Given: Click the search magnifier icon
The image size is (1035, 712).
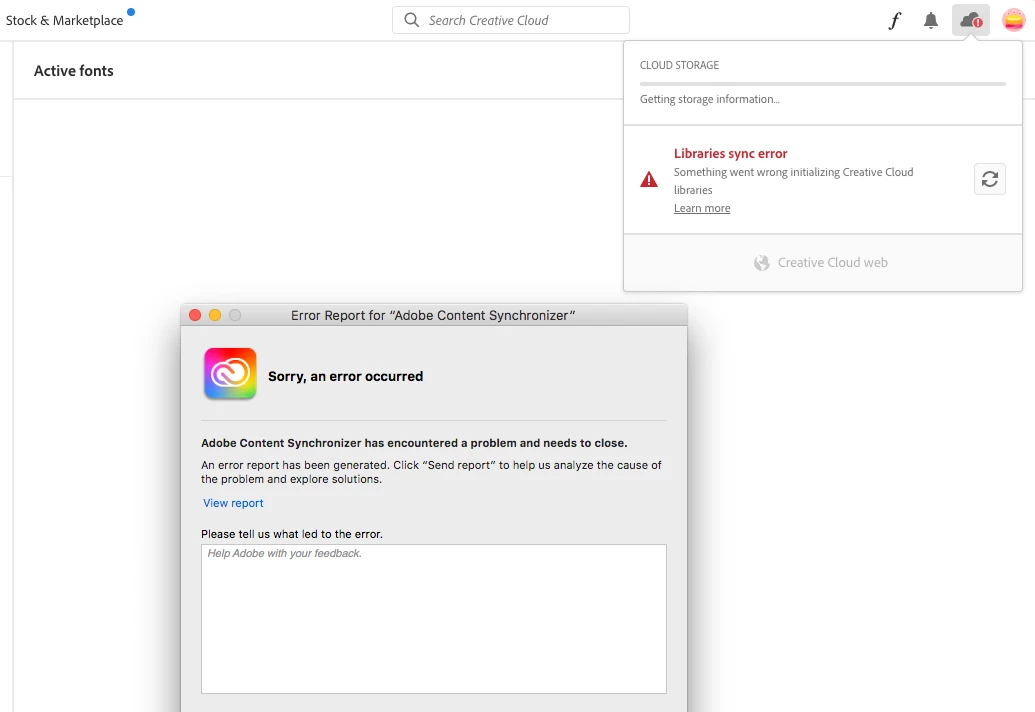Looking at the screenshot, I should 411,20.
